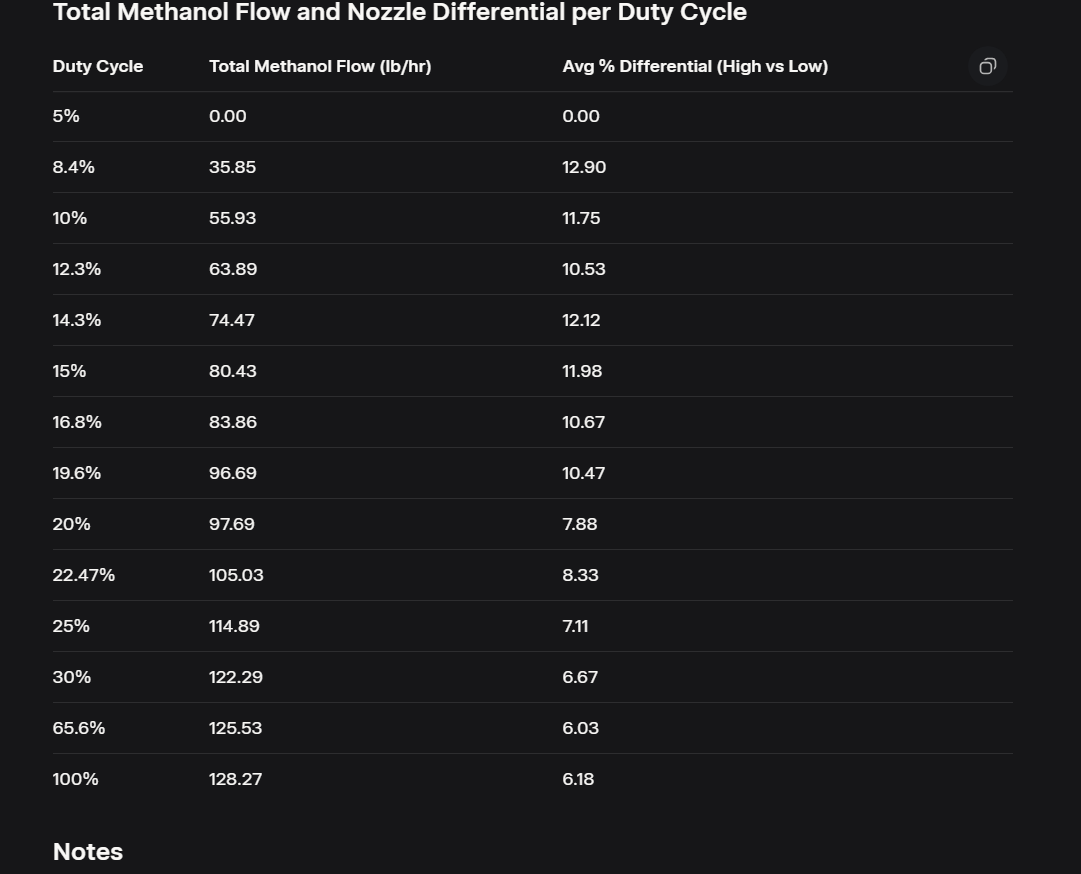Click the Avg % Differential column header
1081x874 pixels.
[x=695, y=66]
